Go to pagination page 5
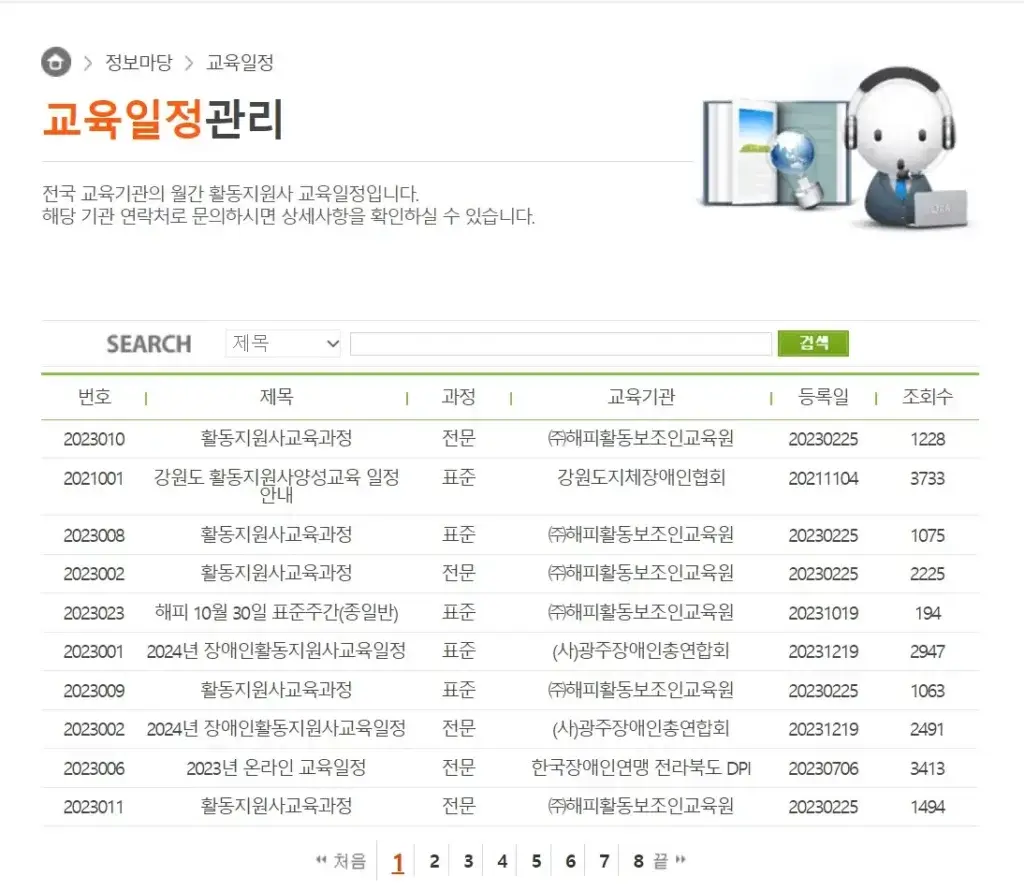This screenshot has height=891, width=1024. click(536, 862)
